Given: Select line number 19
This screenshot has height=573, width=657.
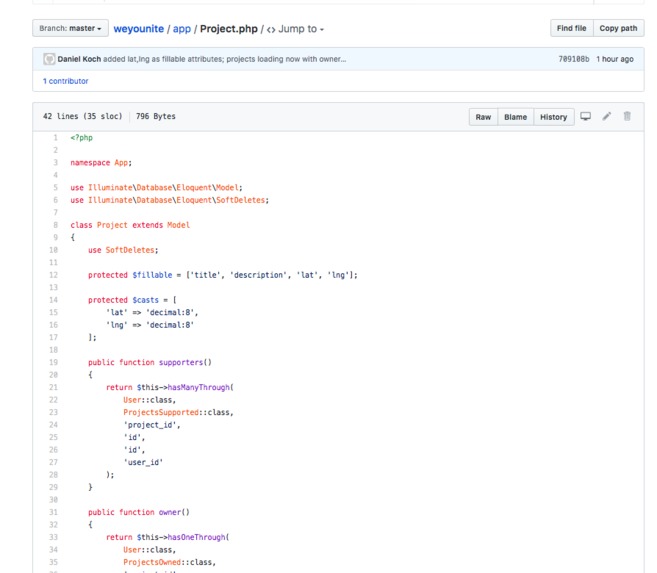Looking at the screenshot, I should tap(53, 362).
